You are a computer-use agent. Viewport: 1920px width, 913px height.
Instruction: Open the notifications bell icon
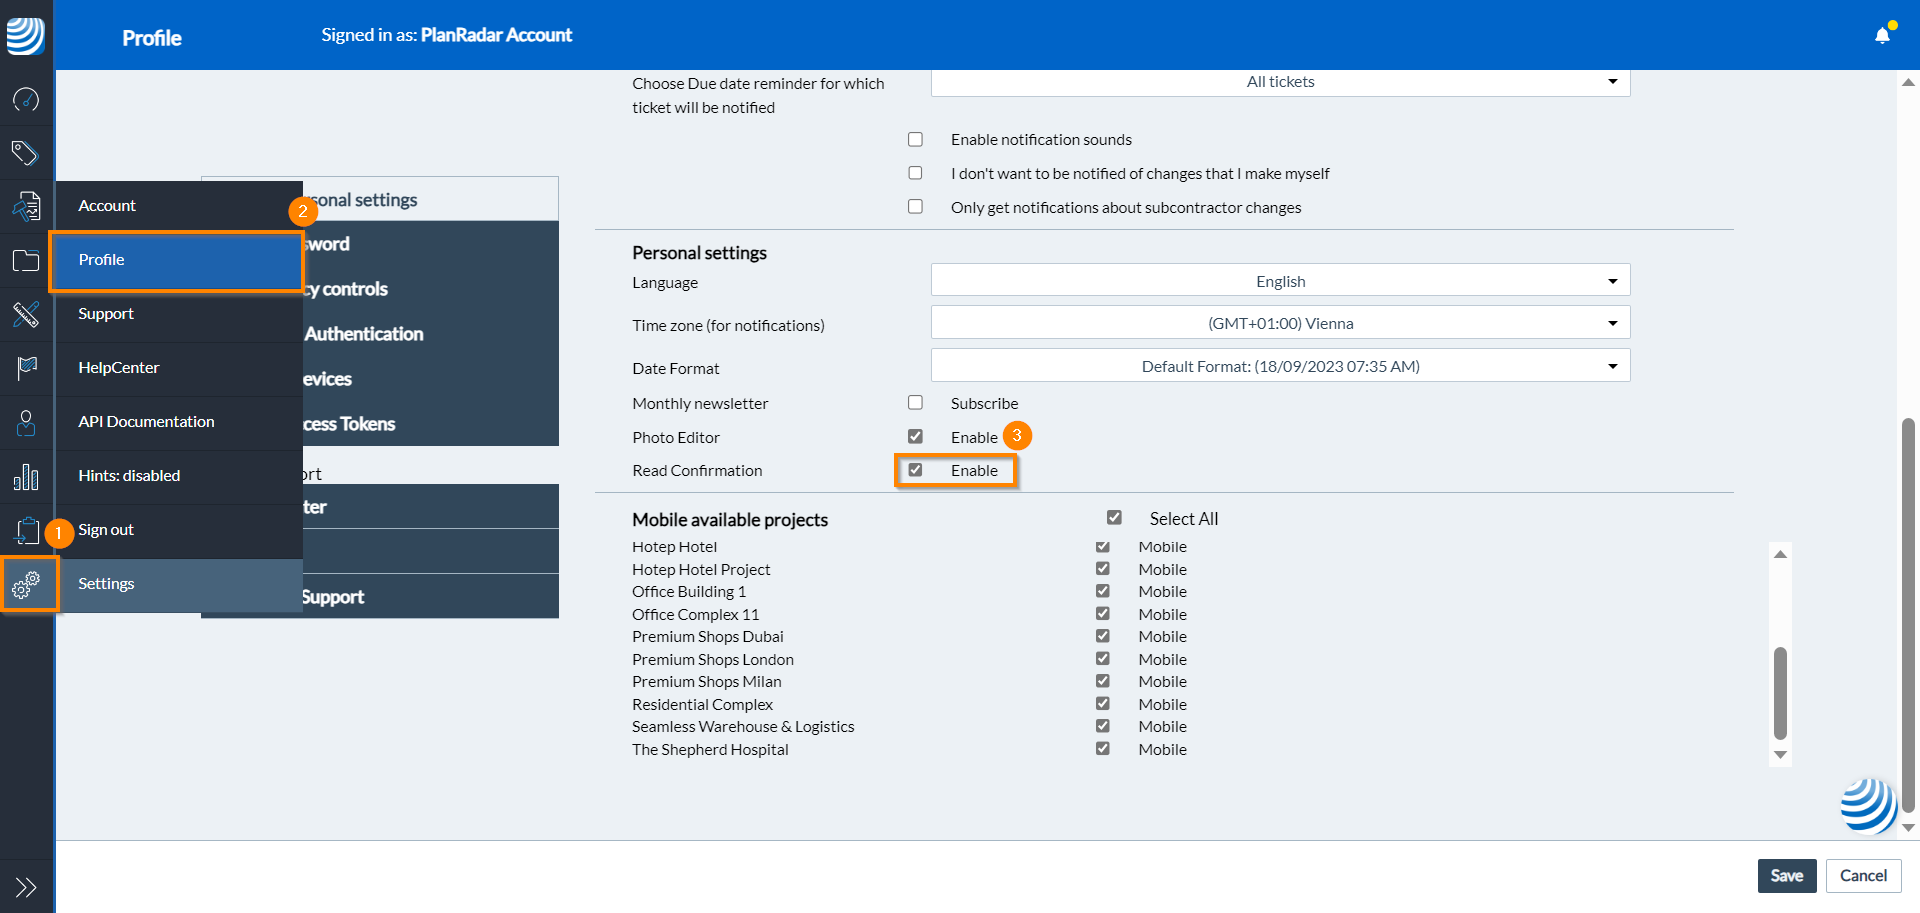tap(1882, 35)
